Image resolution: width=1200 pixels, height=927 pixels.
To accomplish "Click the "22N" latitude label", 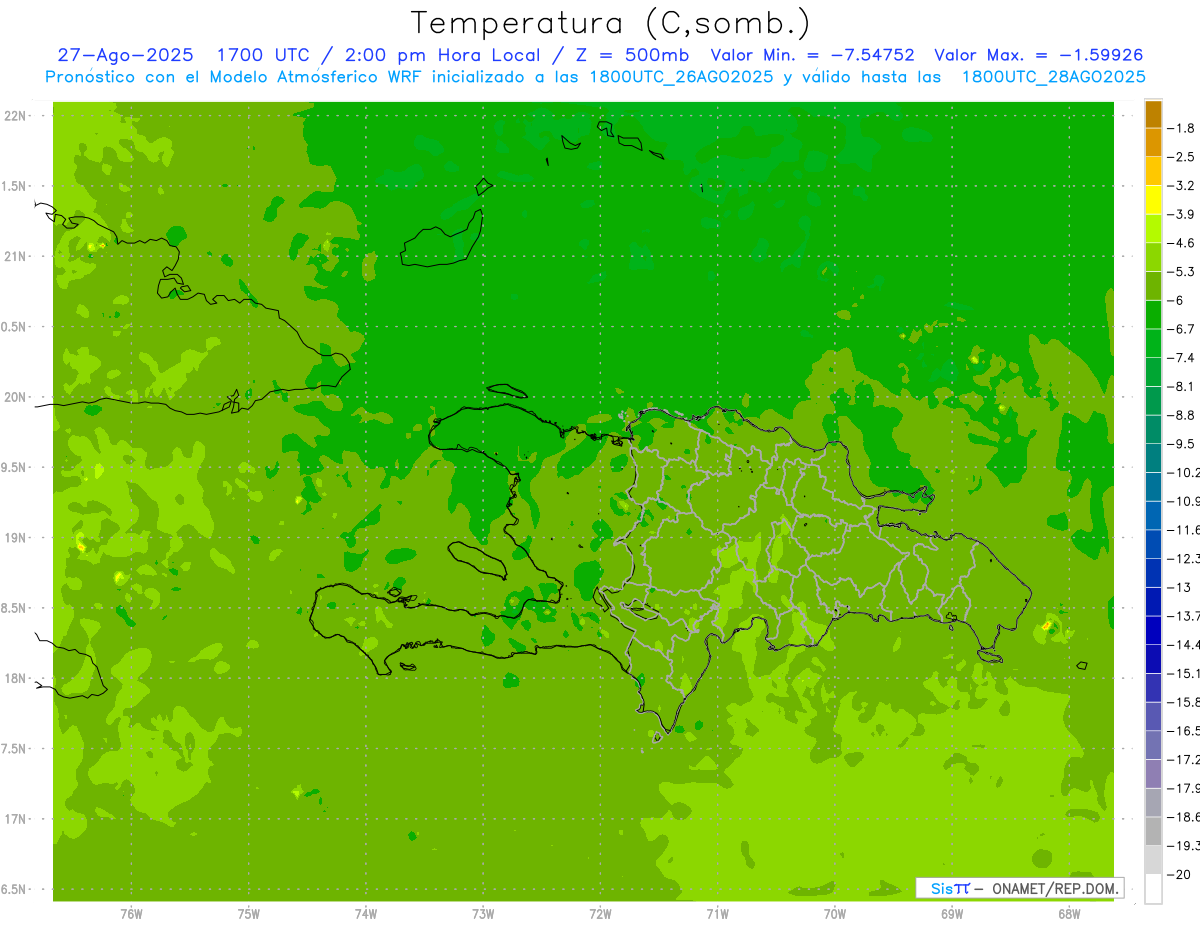I will tap(15, 116).
